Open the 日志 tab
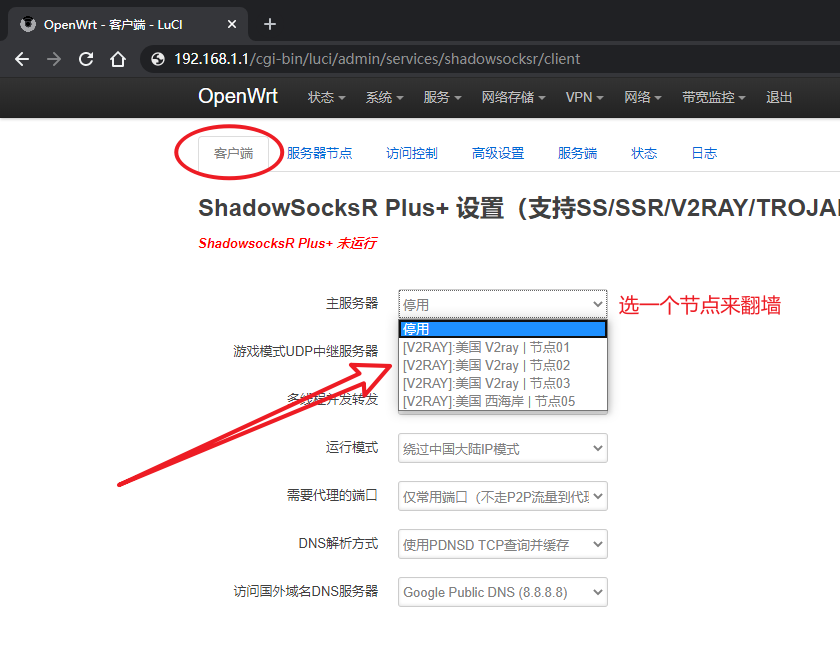 pyautogui.click(x=704, y=153)
